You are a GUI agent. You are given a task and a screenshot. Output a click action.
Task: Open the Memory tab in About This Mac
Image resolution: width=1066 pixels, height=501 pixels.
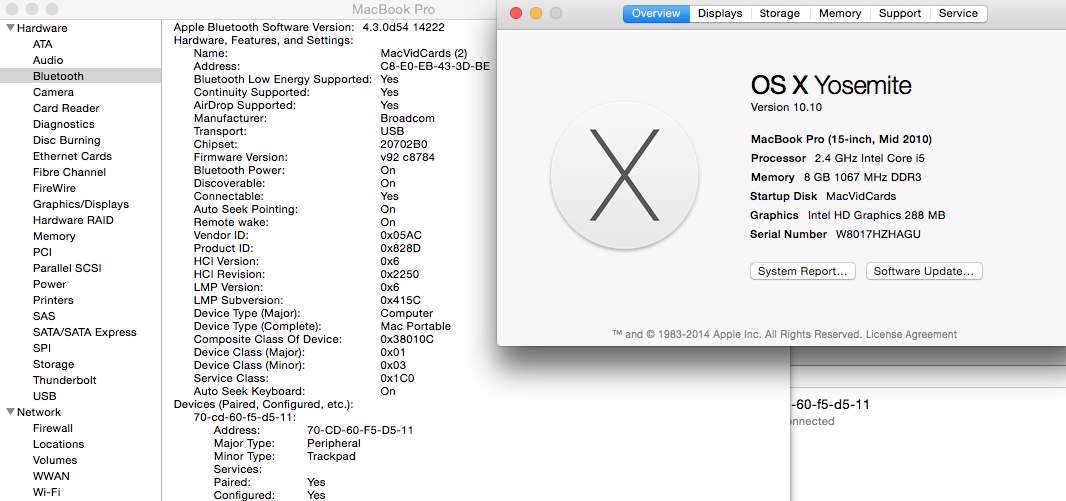[840, 14]
